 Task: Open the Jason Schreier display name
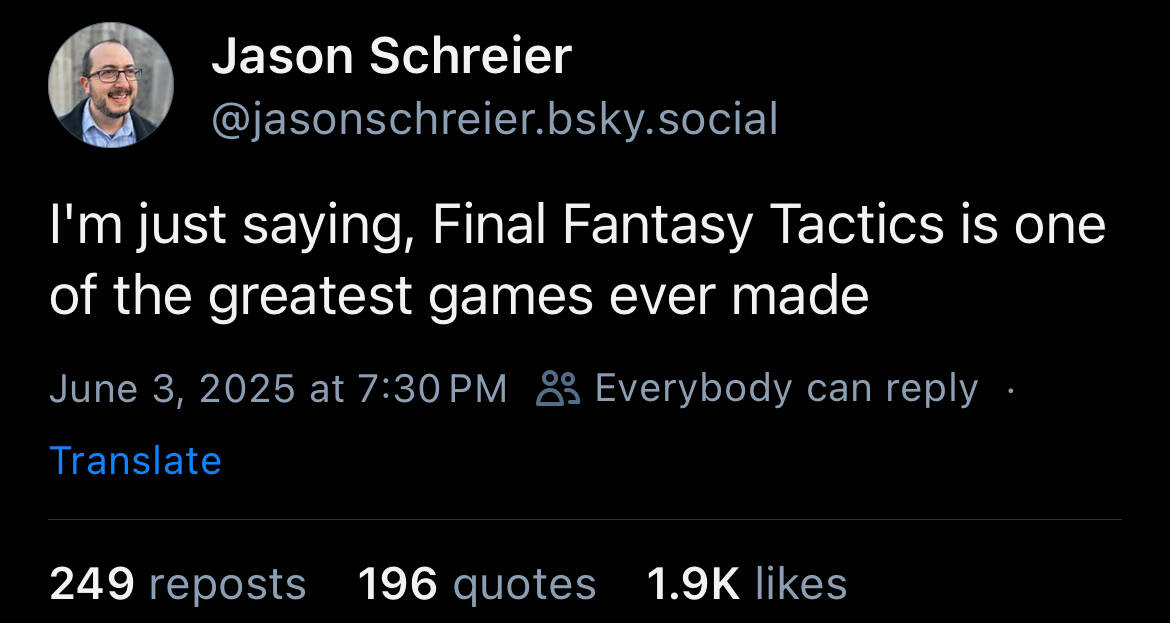[391, 57]
